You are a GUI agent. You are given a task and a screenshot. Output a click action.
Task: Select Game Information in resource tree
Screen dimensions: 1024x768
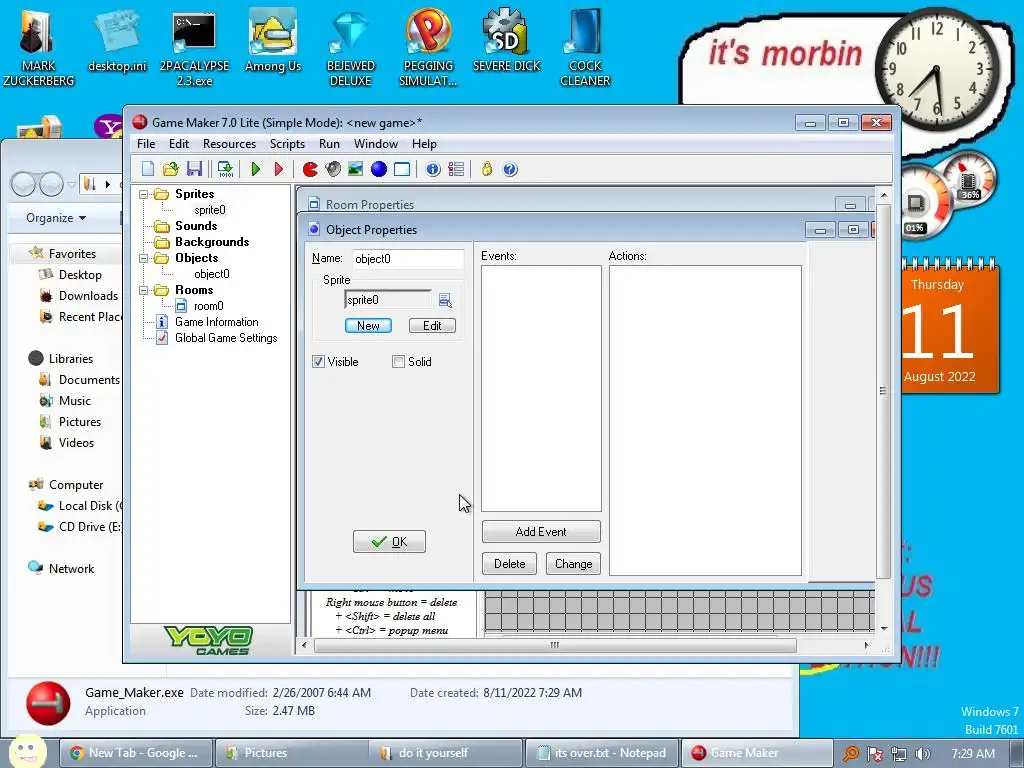216,322
